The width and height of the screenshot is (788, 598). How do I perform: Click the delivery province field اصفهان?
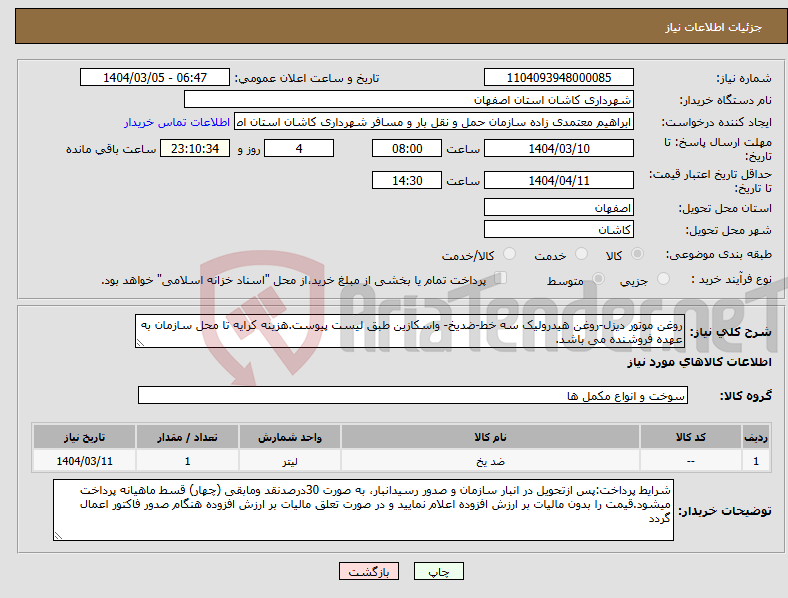pos(559,208)
